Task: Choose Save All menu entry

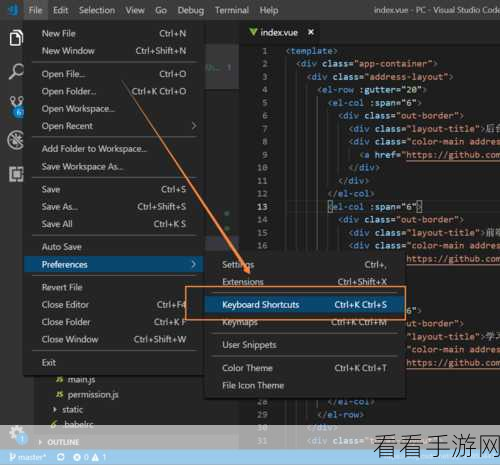Action: point(114,224)
